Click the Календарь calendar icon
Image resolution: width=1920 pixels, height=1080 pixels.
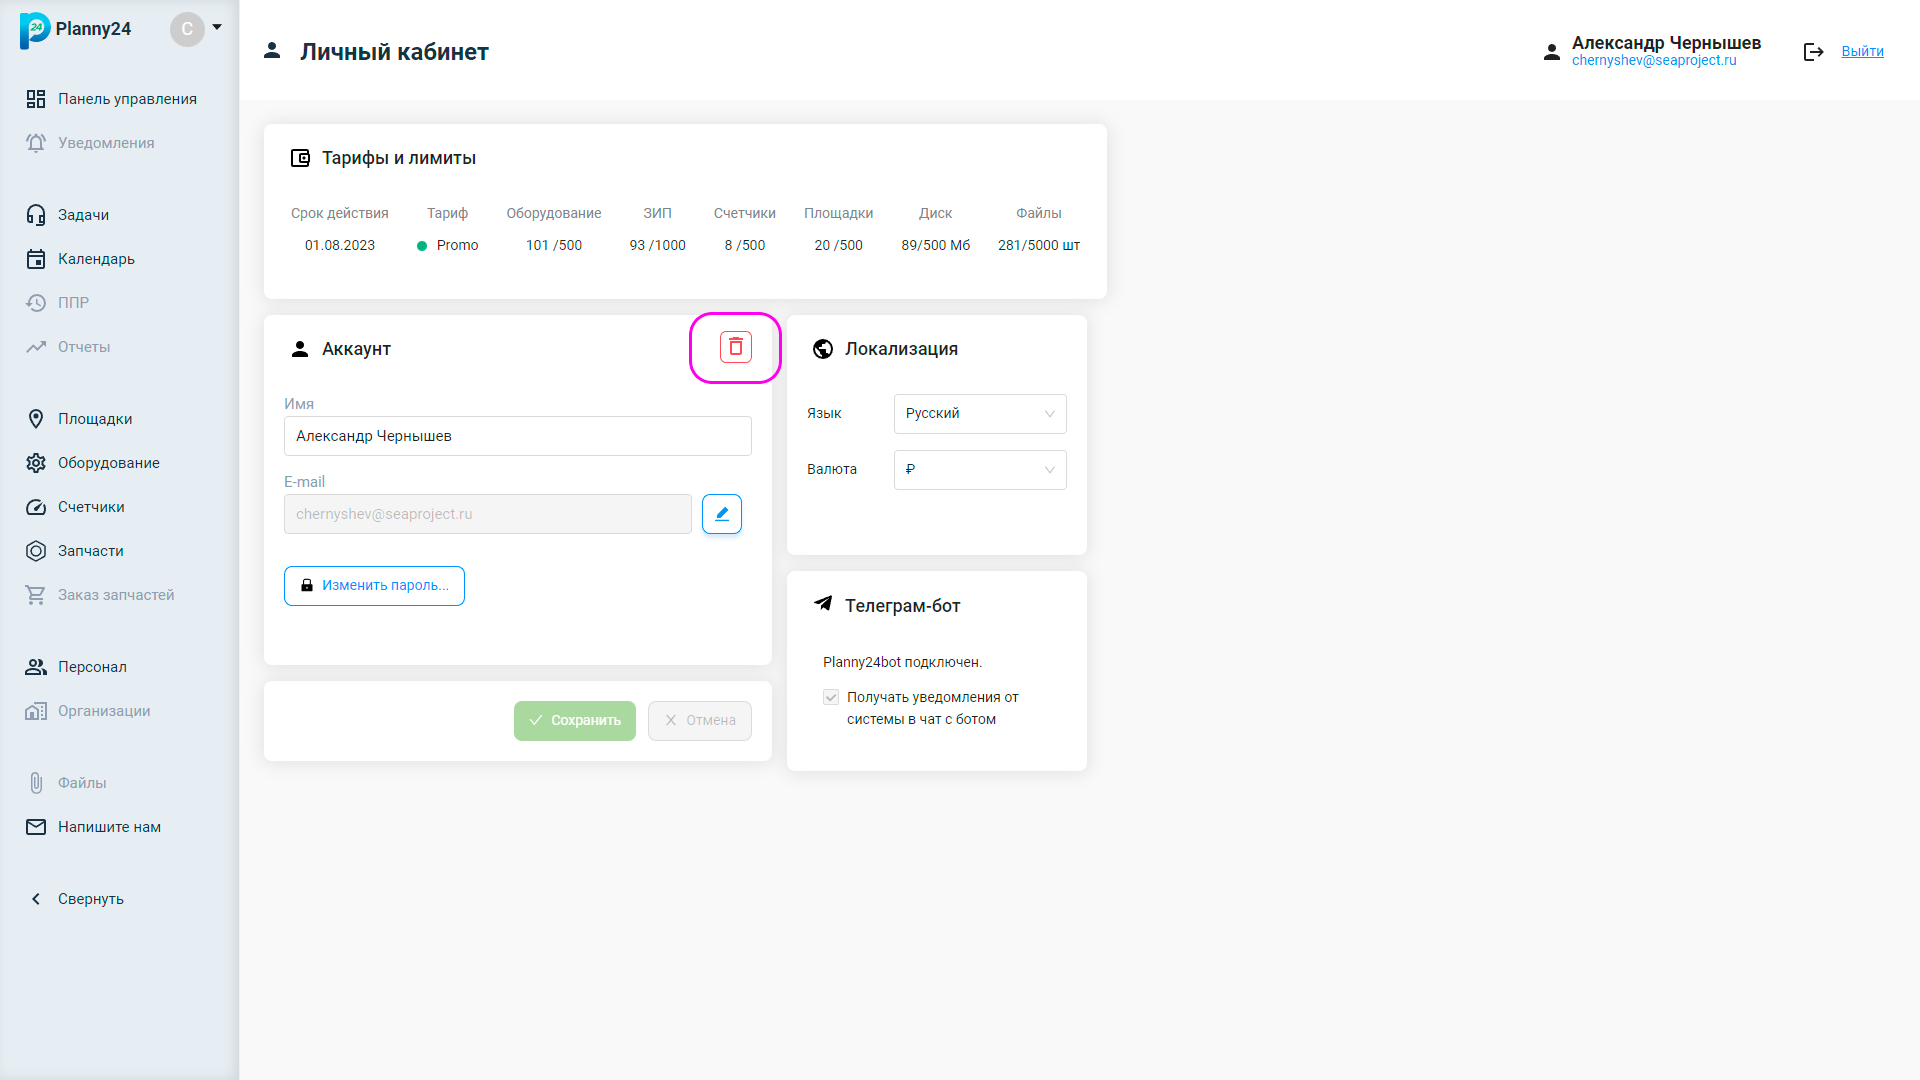point(36,259)
